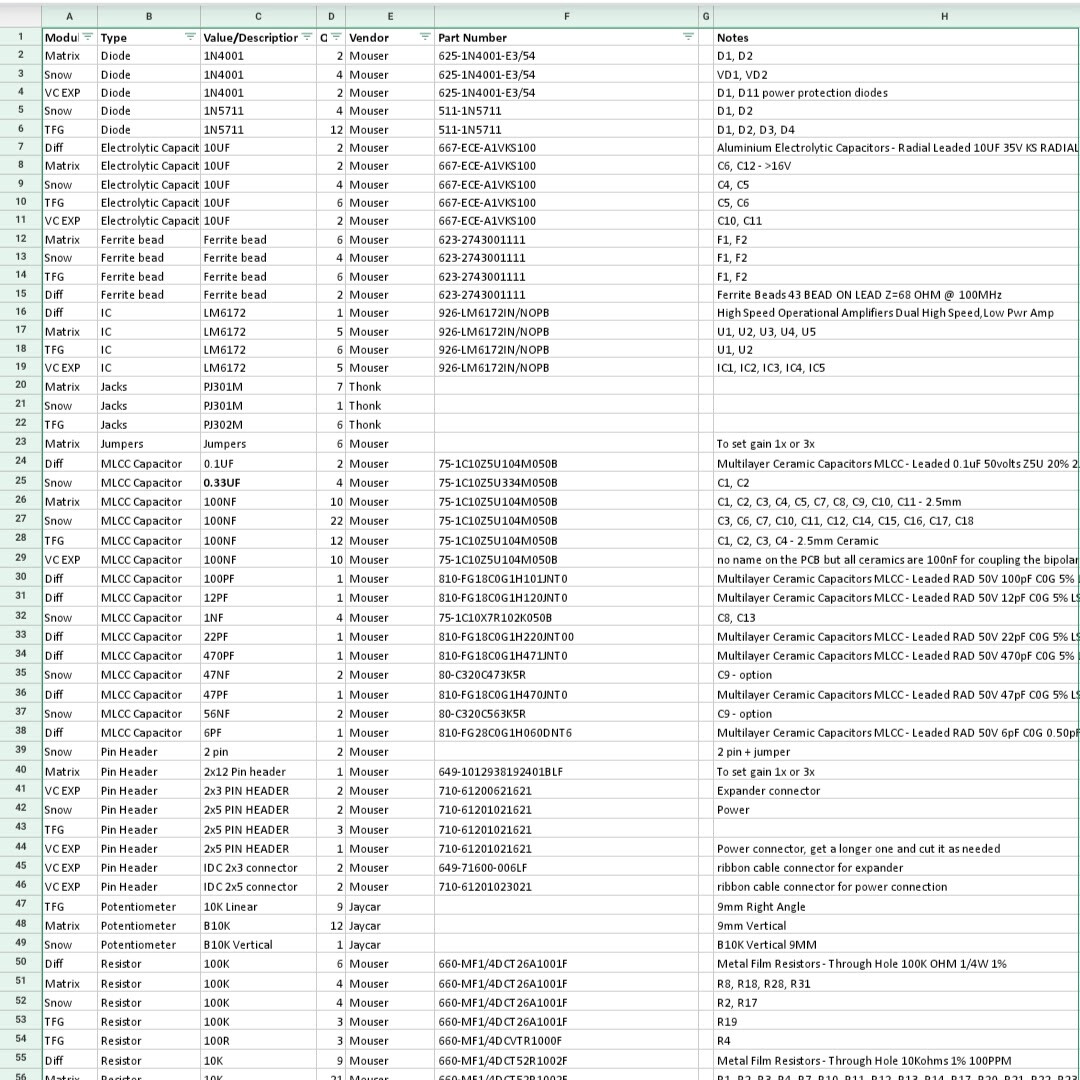Open the Part Number filter icon

pyautogui.click(x=688, y=37)
